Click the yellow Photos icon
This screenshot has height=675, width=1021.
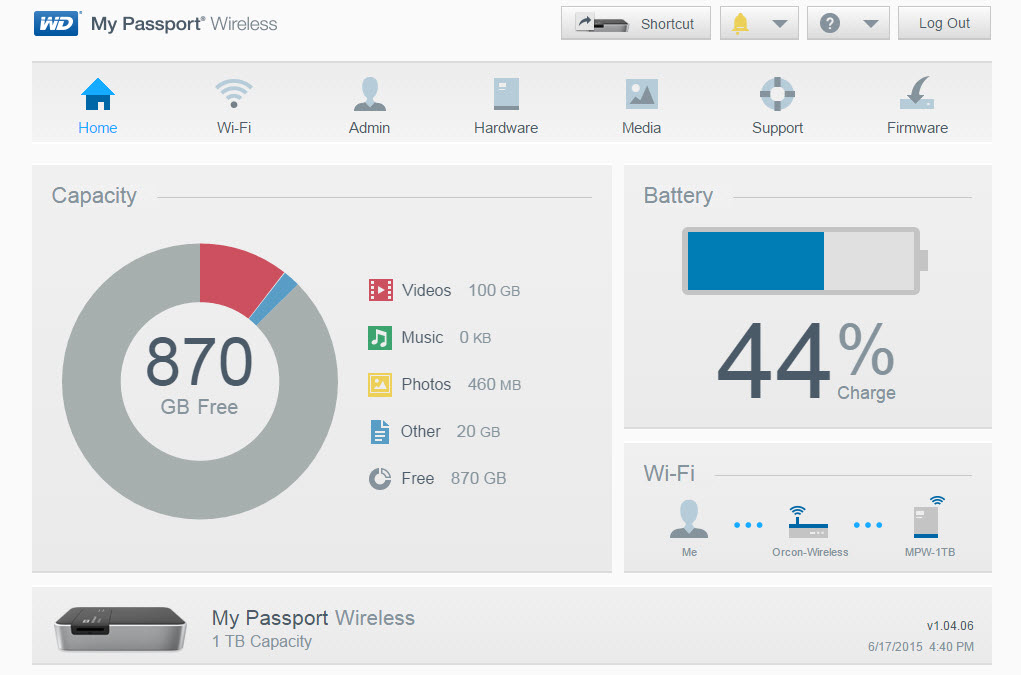point(380,385)
